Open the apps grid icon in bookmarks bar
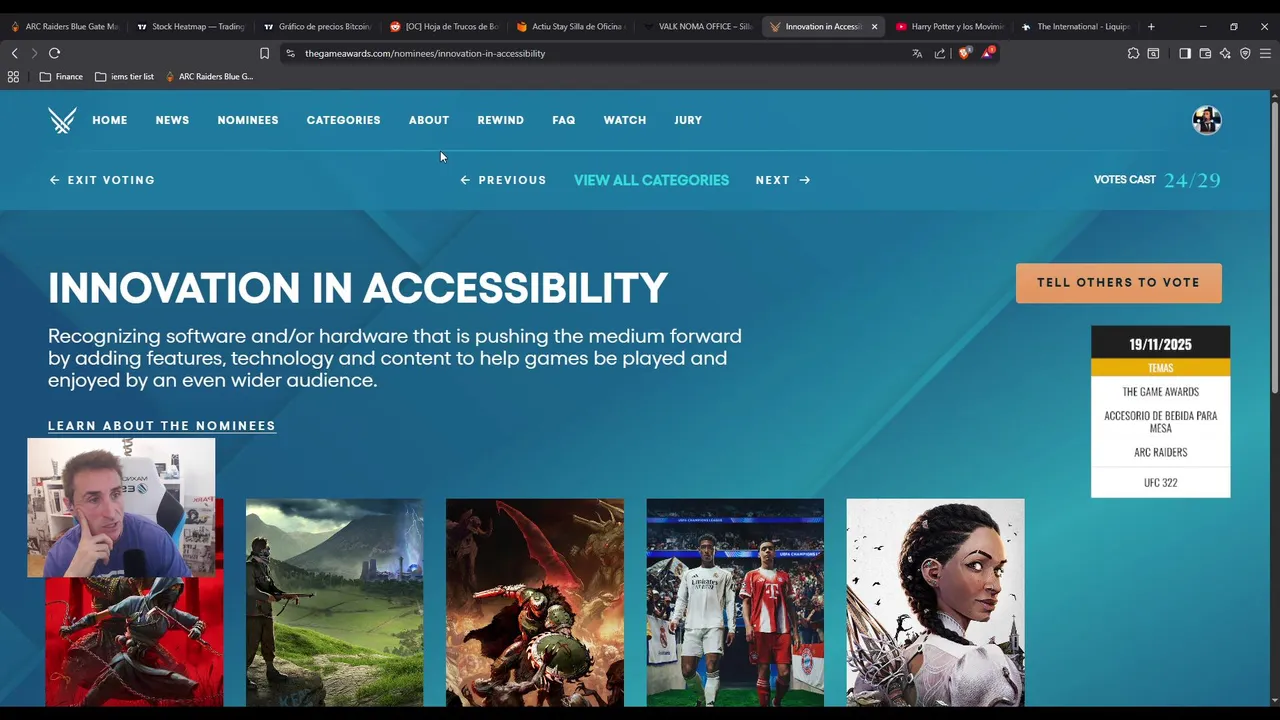This screenshot has width=1280, height=720. click(x=13, y=76)
